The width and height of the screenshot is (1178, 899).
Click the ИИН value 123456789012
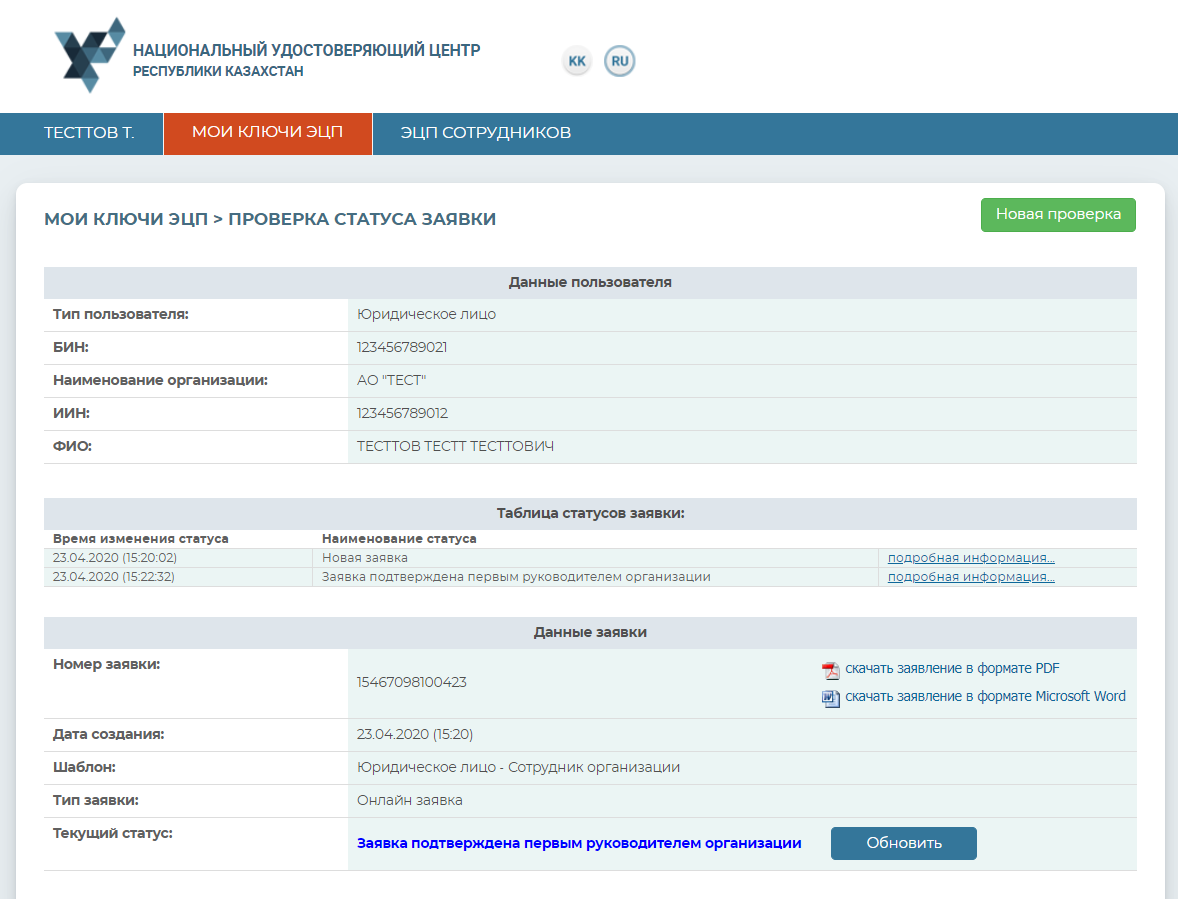tap(402, 414)
